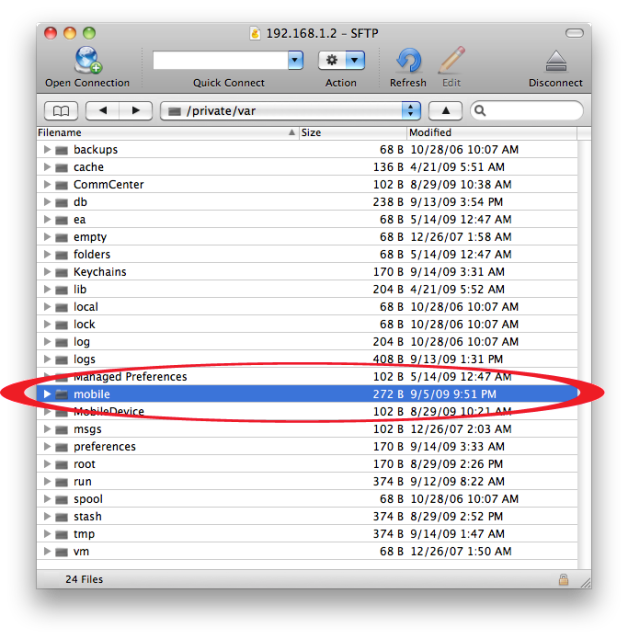The height and width of the screenshot is (639, 628).
Task: Click the folders folder icon
Action: 62,255
